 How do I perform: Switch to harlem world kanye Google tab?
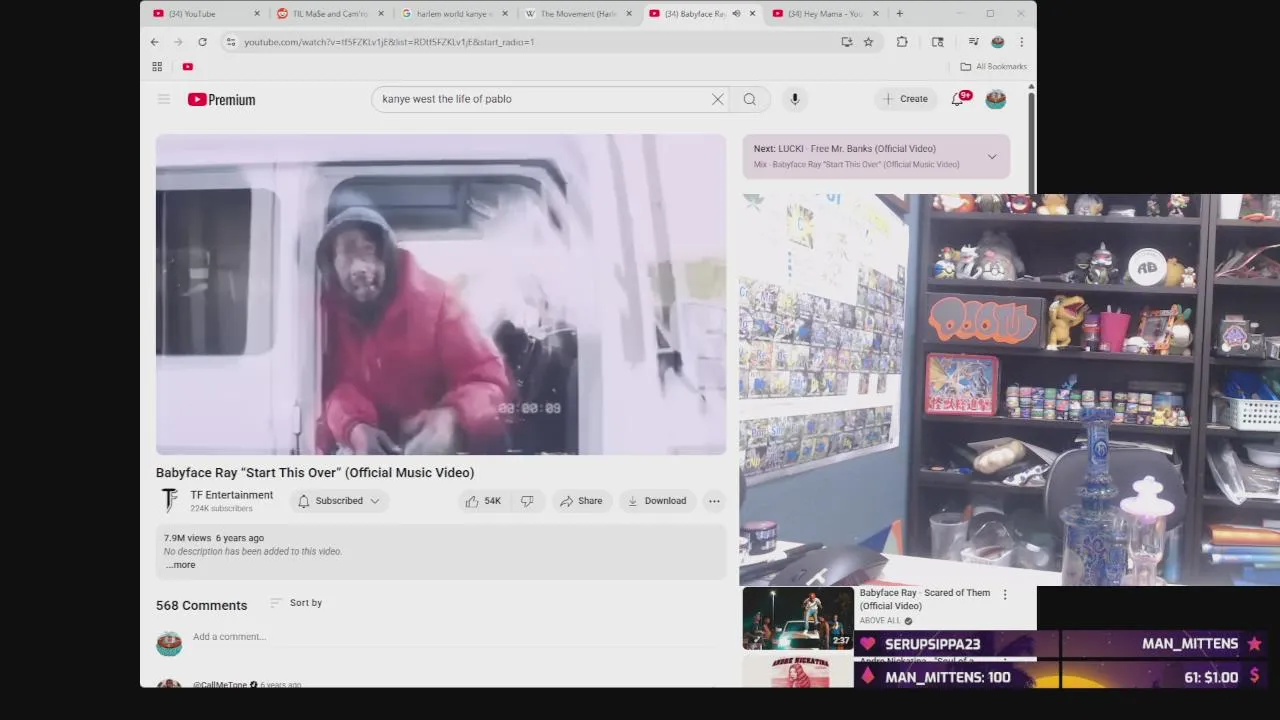(455, 14)
